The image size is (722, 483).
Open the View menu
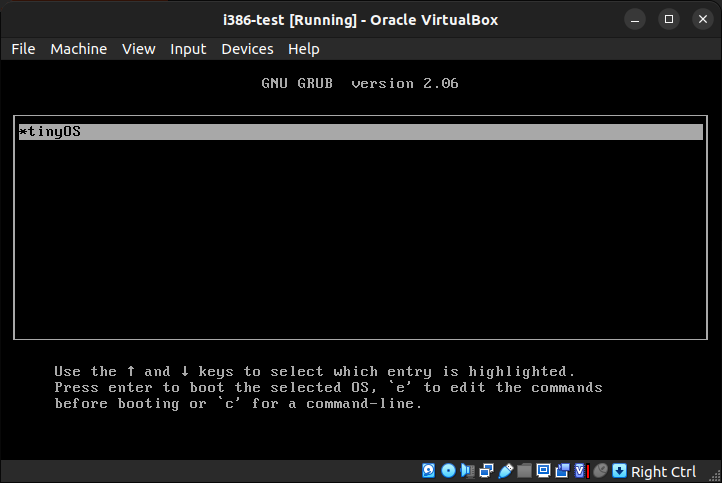(139, 49)
